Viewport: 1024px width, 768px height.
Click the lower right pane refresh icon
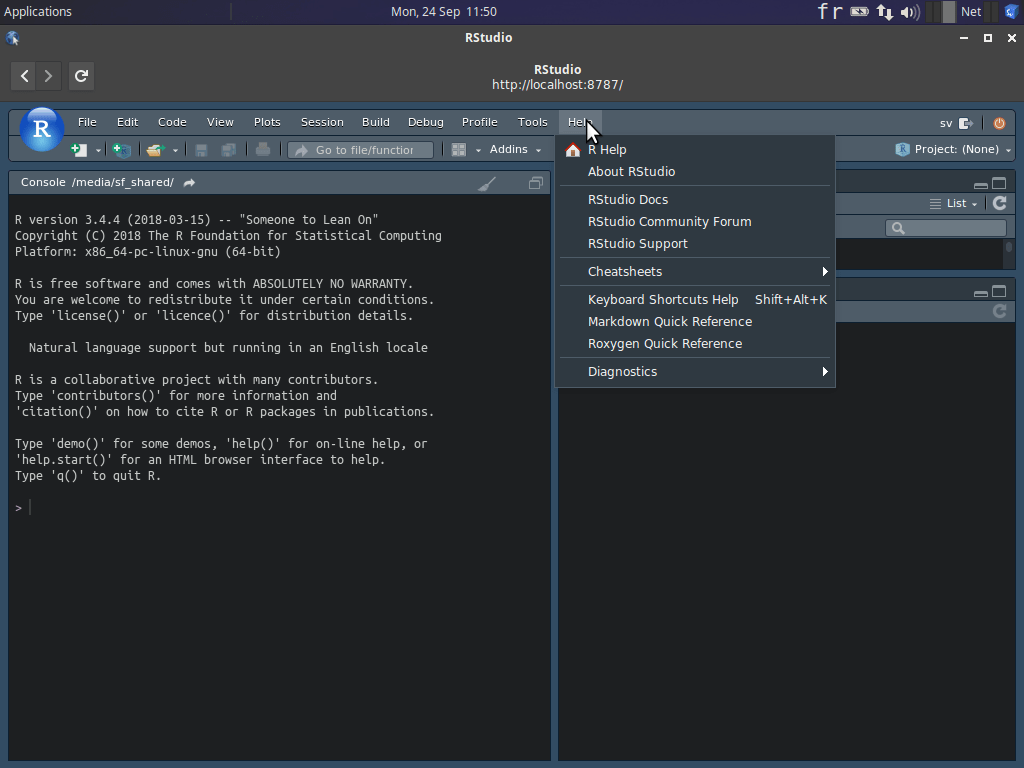coord(1000,311)
